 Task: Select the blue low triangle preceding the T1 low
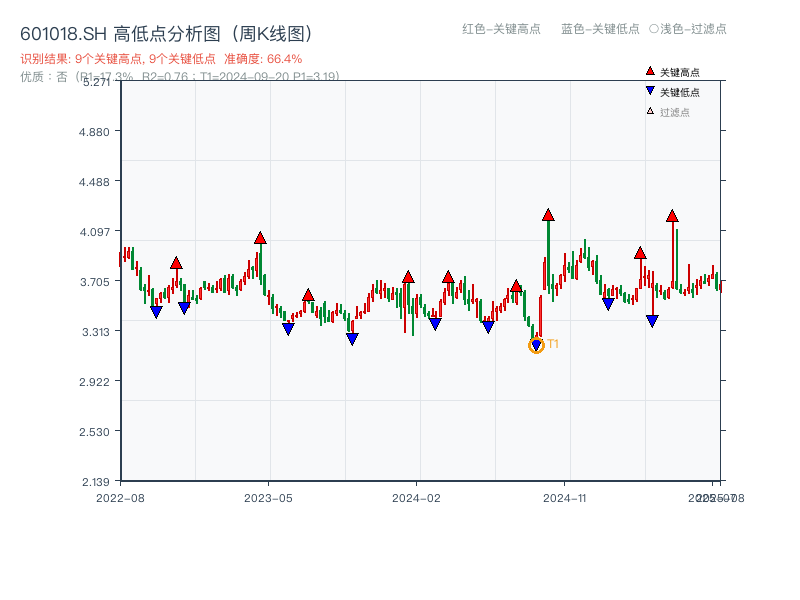(x=488, y=327)
